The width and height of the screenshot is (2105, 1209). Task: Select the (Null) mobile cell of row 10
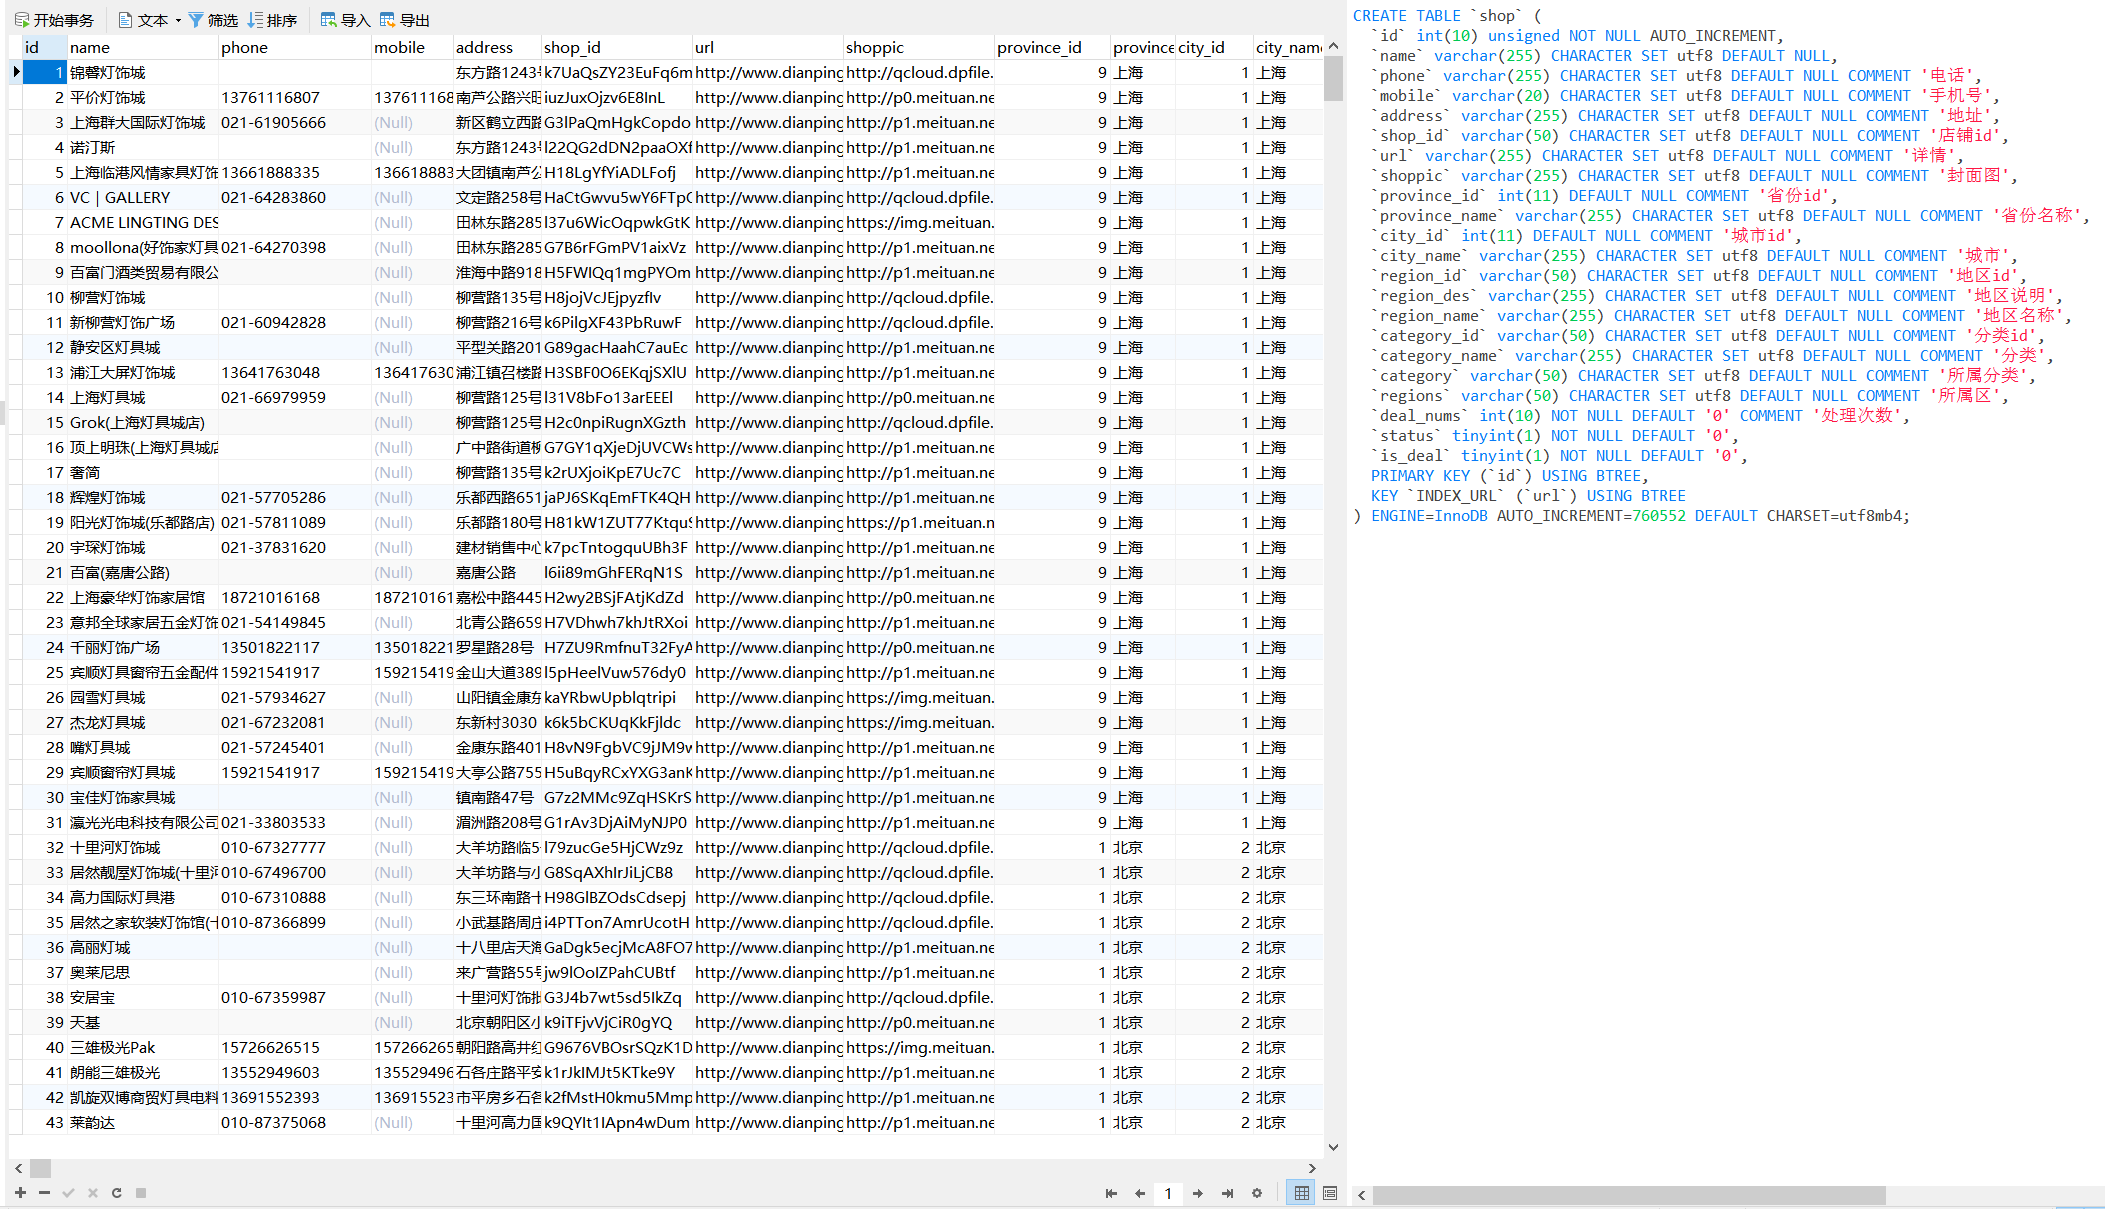412,297
